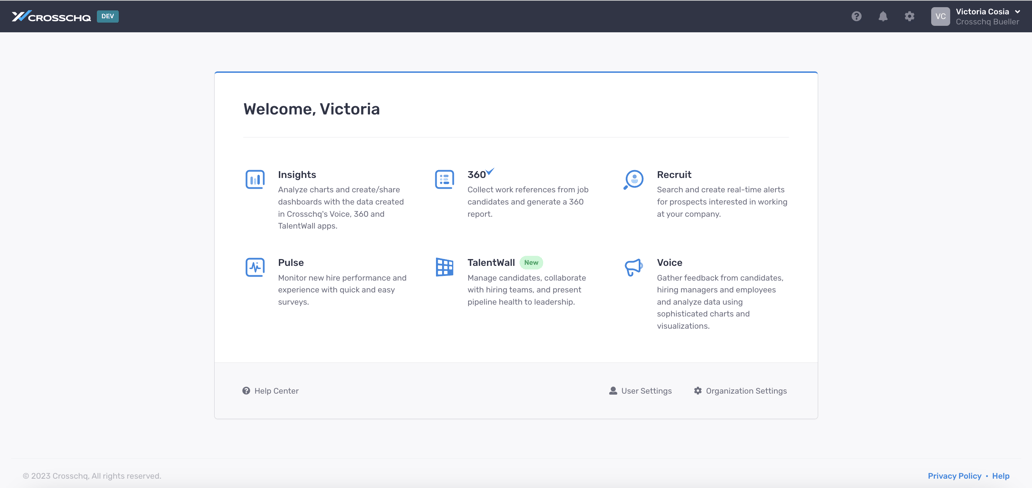Image resolution: width=1032 pixels, height=488 pixels.
Task: Click the Recruit person search icon
Action: pos(633,180)
